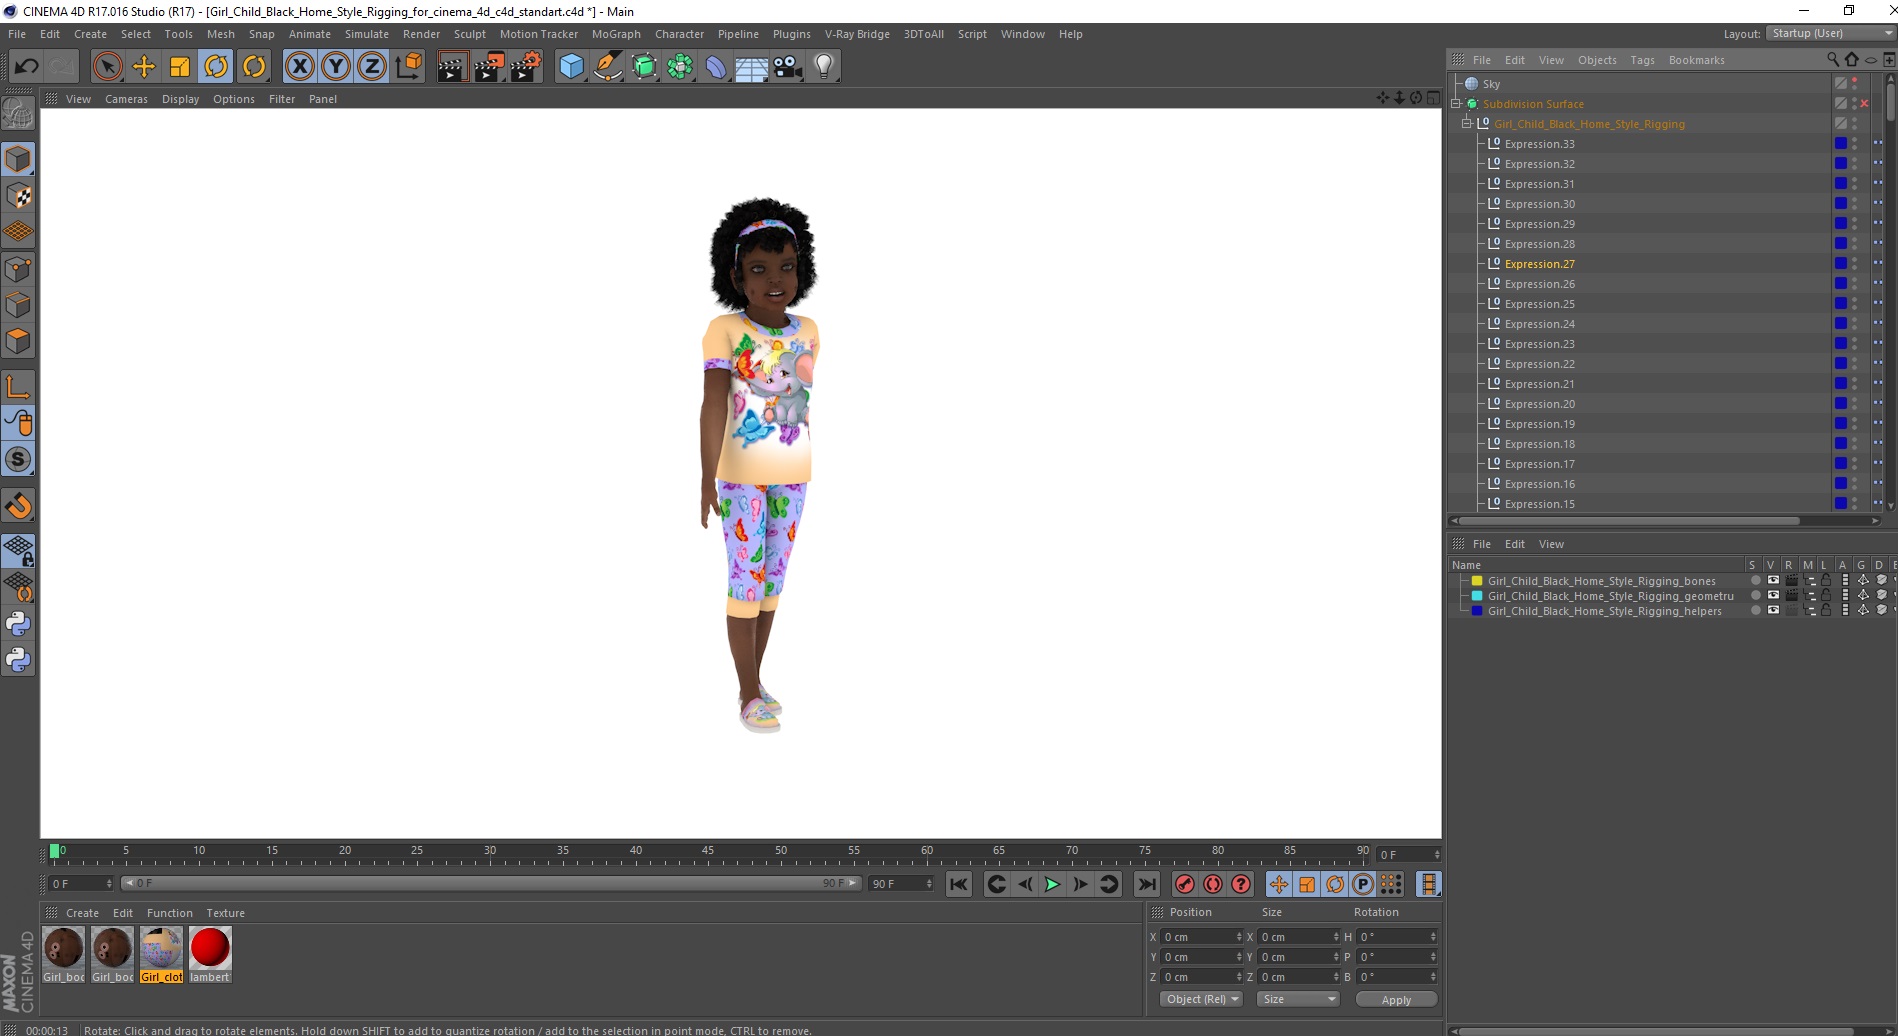Open the Character menu
The width and height of the screenshot is (1898, 1036).
679,34
